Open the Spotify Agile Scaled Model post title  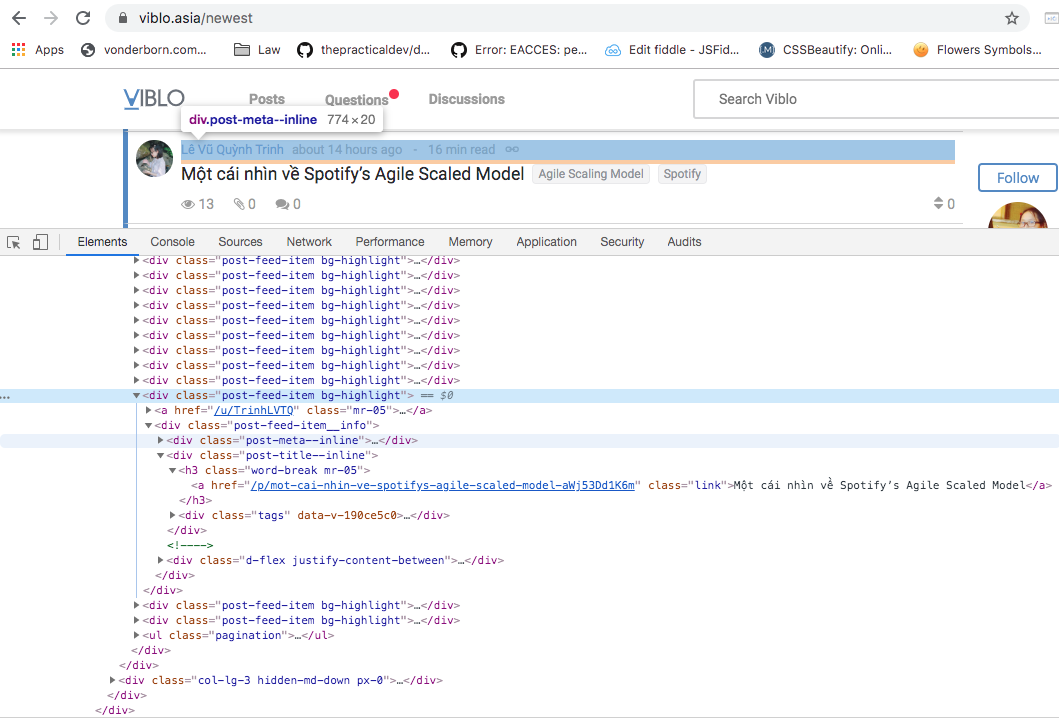coord(352,174)
